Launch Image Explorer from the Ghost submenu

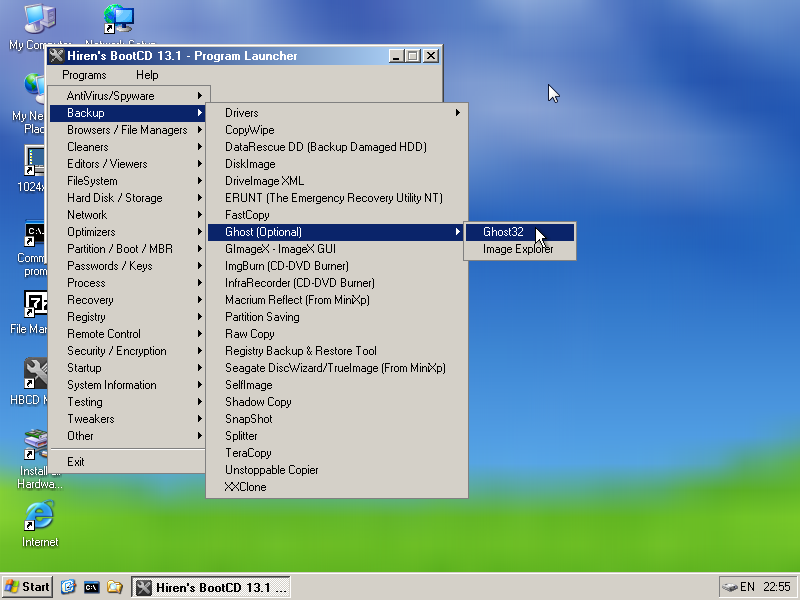pos(519,249)
